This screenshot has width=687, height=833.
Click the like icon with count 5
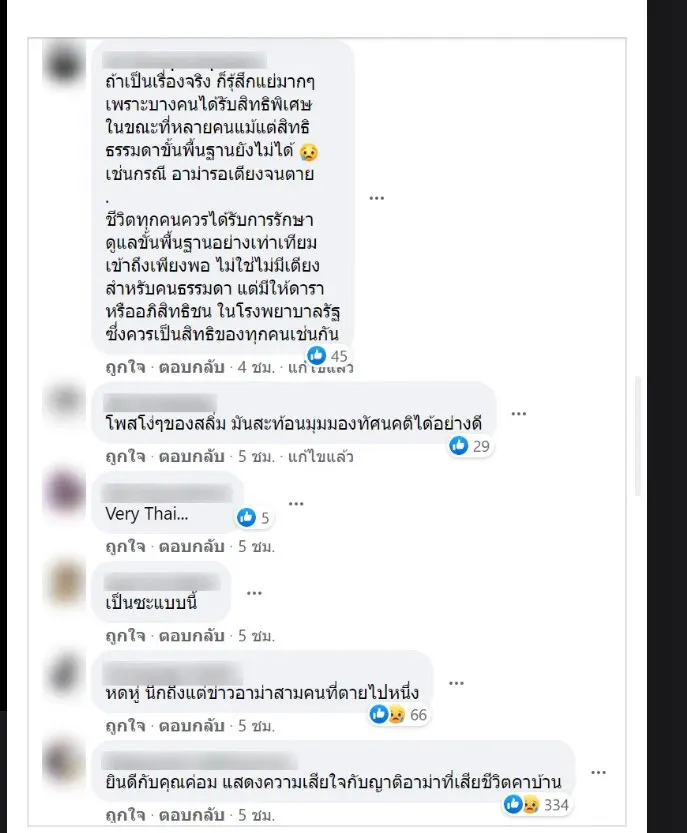click(x=254, y=517)
